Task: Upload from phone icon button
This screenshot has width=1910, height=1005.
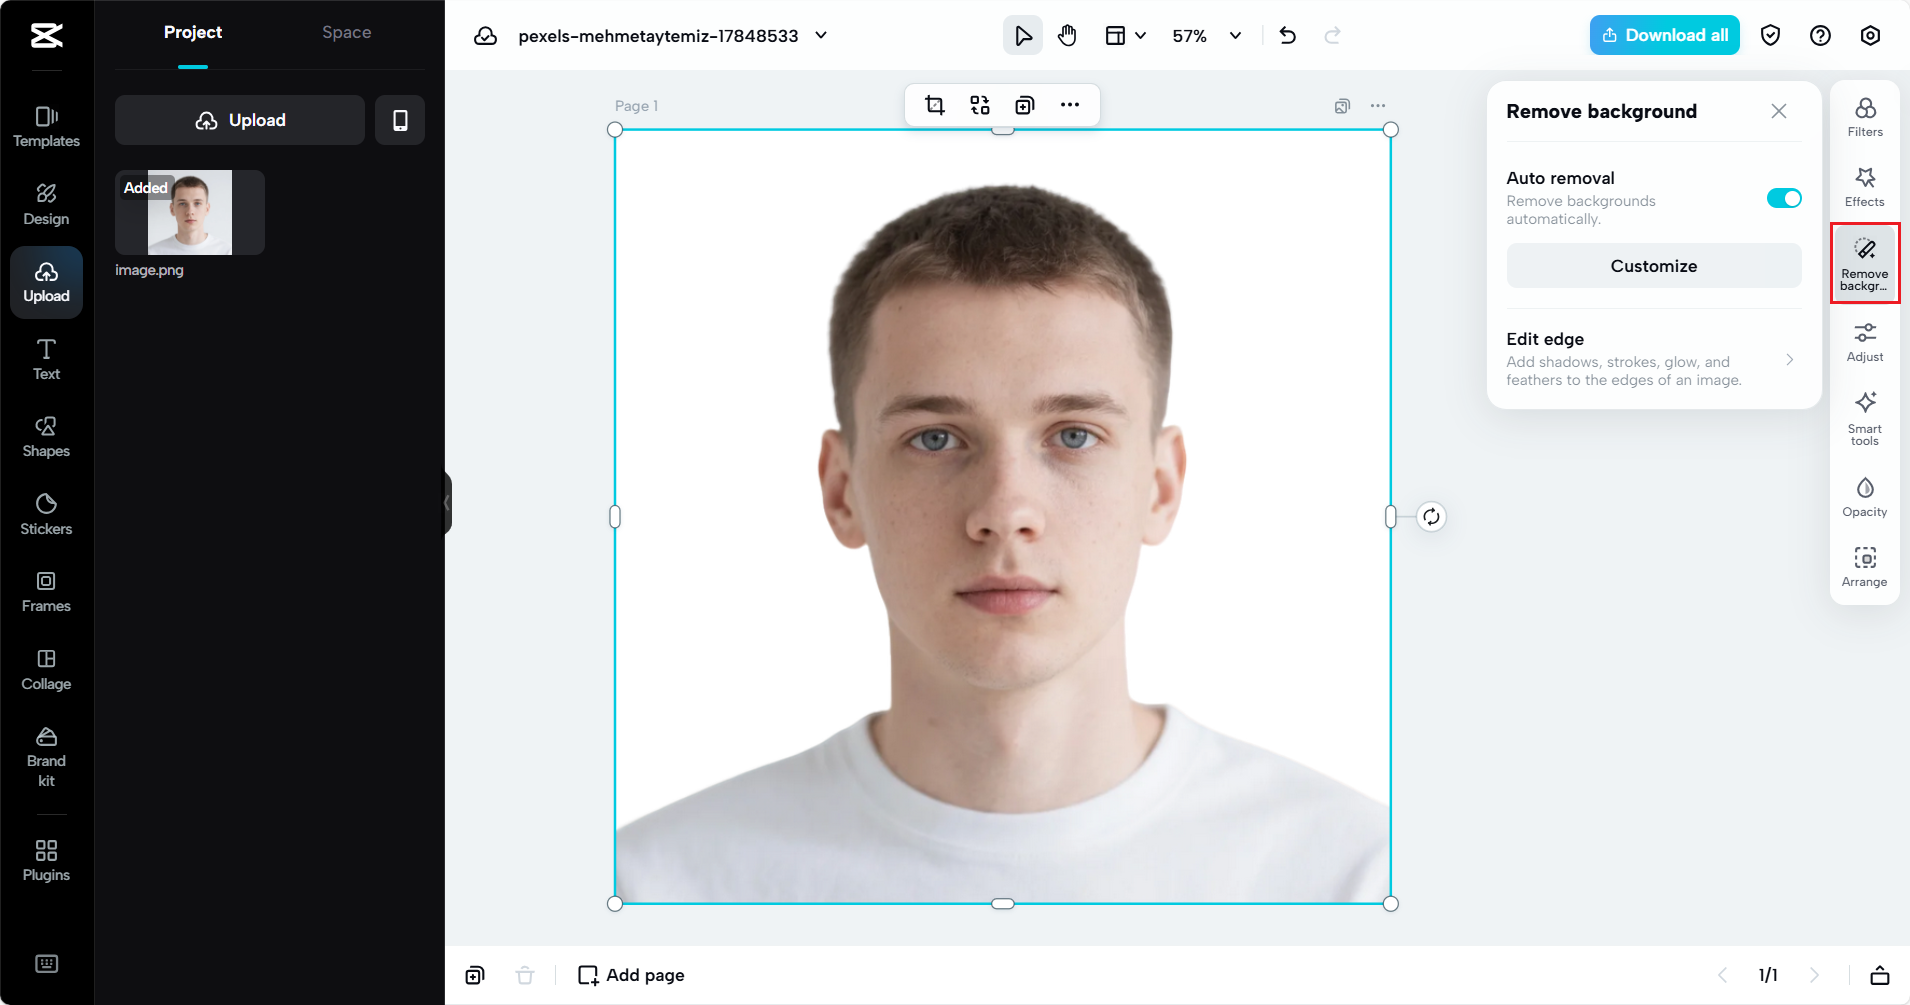Action: point(400,120)
